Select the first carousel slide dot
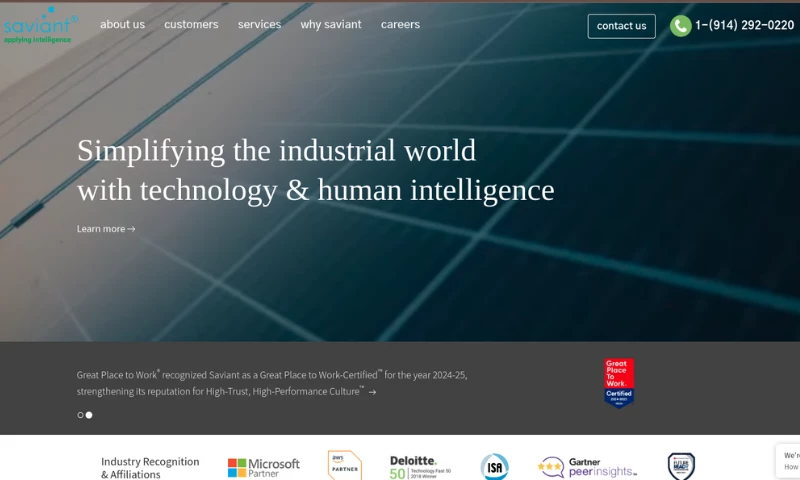The image size is (800, 480). click(80, 415)
